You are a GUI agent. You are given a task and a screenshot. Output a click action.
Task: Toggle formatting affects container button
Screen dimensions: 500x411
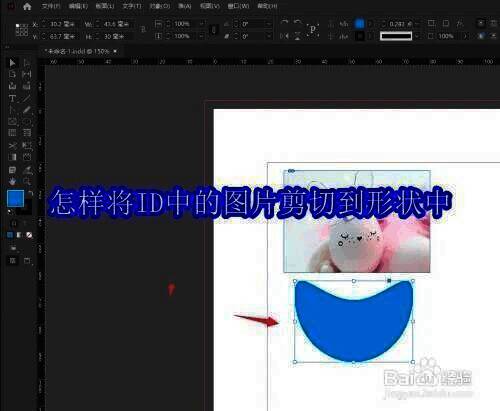tap(14, 223)
